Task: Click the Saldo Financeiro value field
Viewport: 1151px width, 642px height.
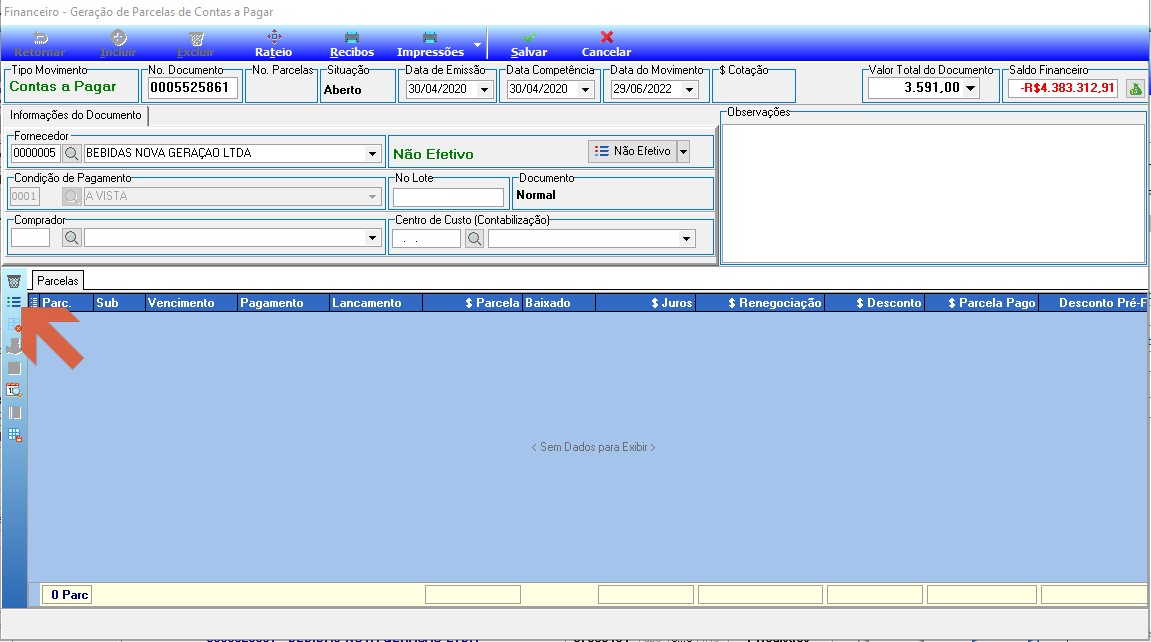Action: coord(1063,89)
